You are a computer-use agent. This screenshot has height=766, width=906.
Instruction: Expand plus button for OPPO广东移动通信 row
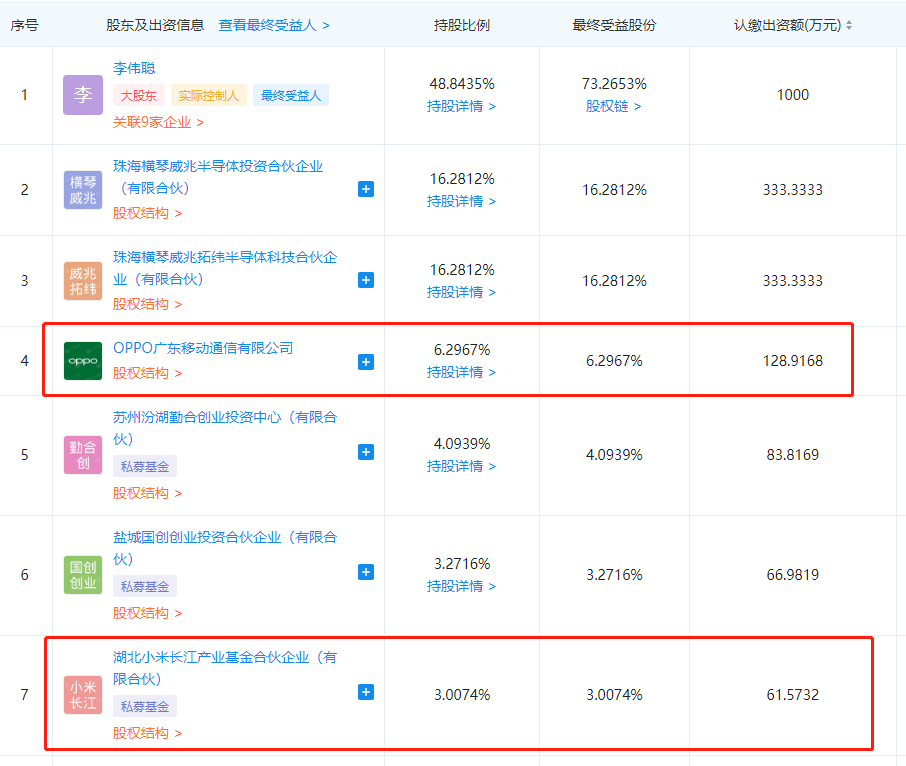[x=366, y=361]
